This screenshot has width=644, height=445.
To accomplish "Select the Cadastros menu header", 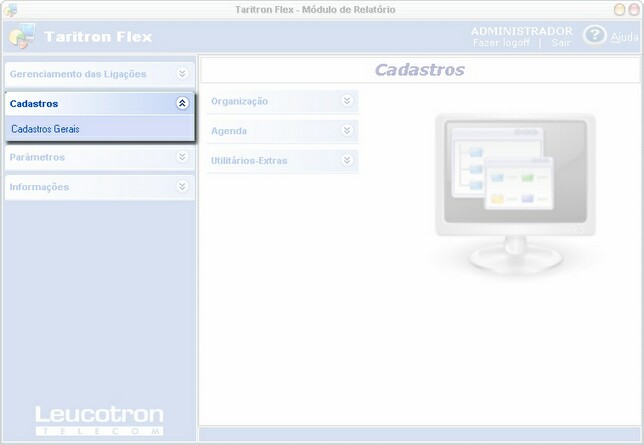I will [x=100, y=104].
